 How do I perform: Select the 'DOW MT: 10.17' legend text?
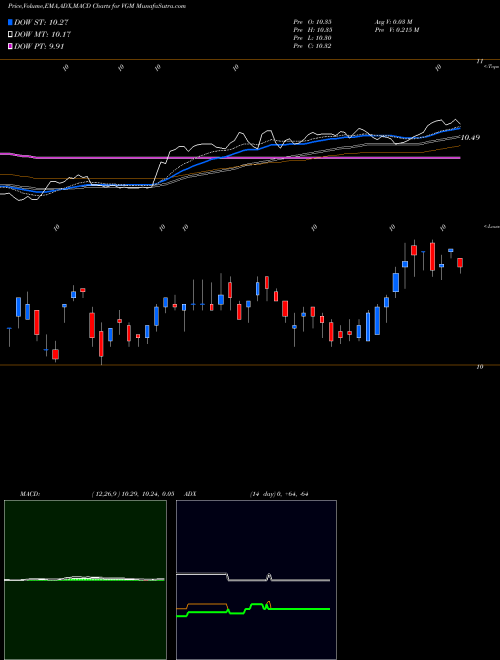coord(43,35)
